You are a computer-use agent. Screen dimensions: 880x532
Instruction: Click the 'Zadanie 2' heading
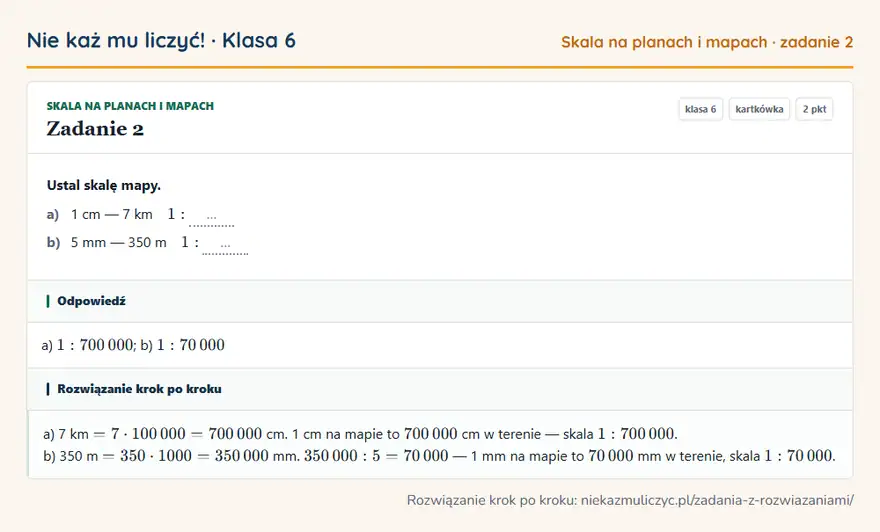[95, 129]
